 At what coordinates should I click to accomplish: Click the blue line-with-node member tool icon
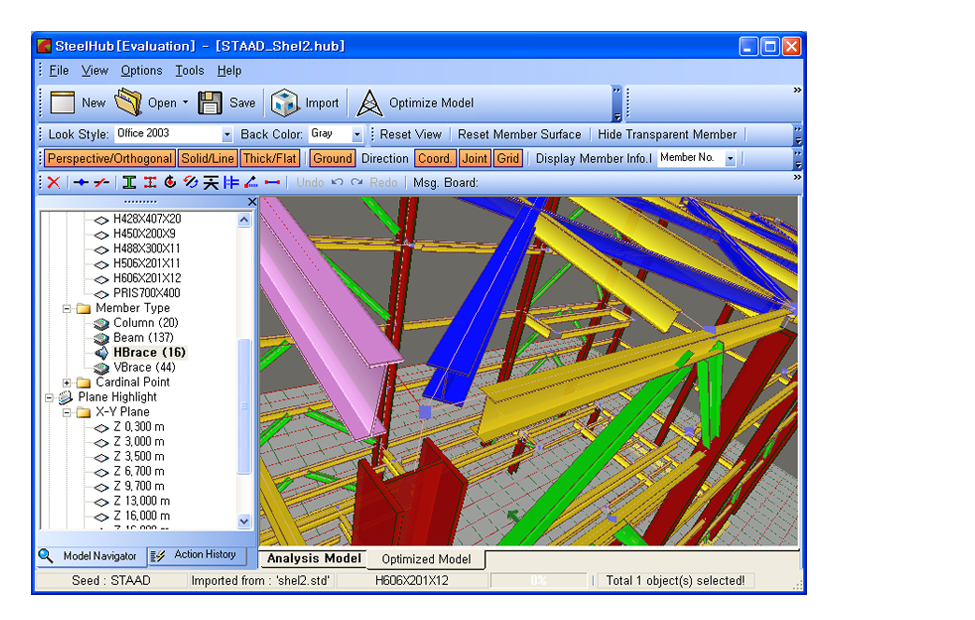tap(81, 182)
